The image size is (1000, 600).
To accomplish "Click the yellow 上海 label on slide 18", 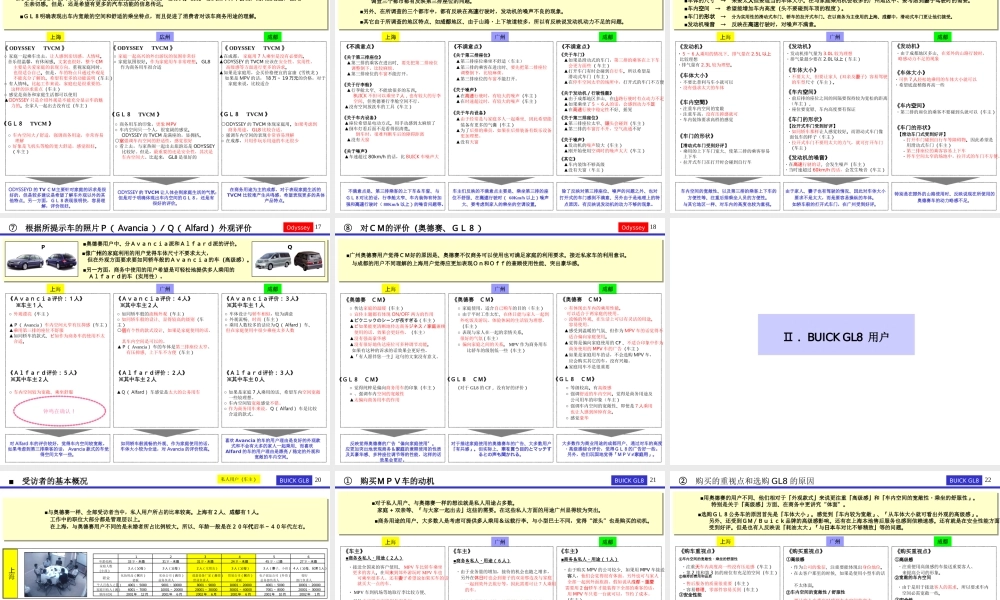I will click(x=390, y=289).
